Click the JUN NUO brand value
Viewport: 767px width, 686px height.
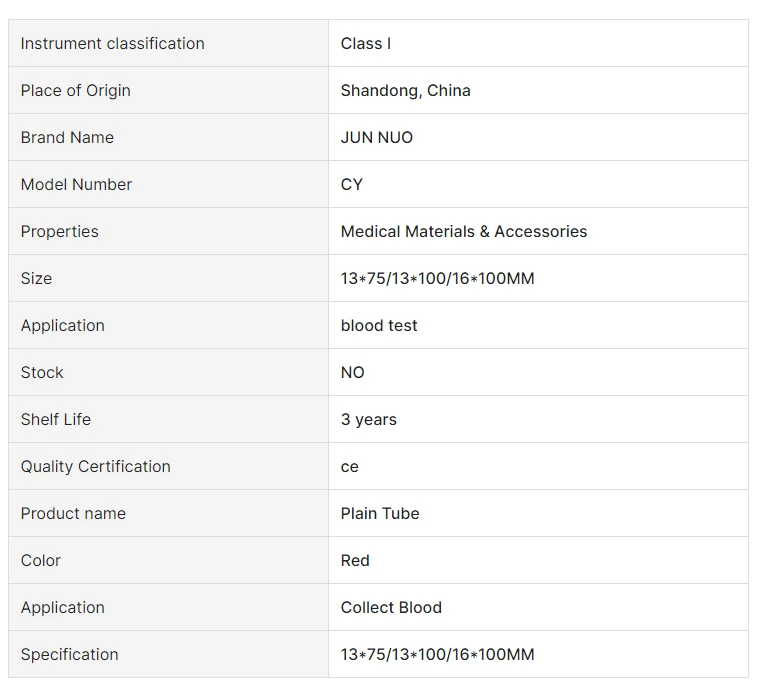point(377,137)
